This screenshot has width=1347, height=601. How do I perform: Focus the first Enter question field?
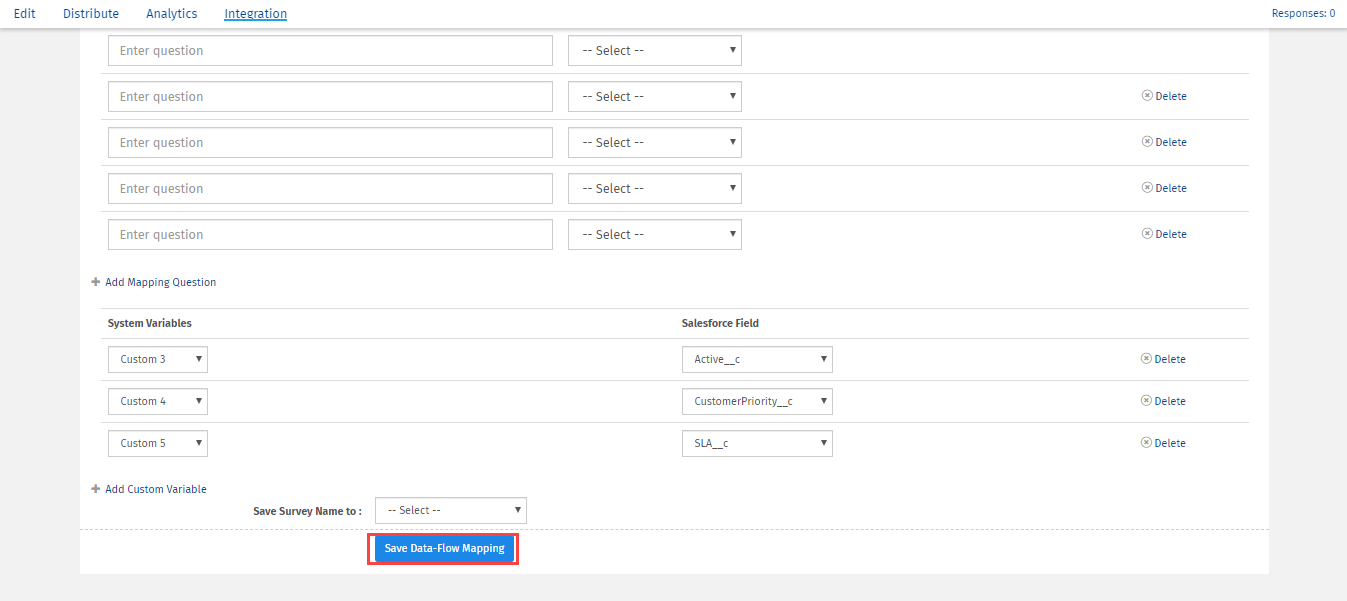click(x=330, y=51)
